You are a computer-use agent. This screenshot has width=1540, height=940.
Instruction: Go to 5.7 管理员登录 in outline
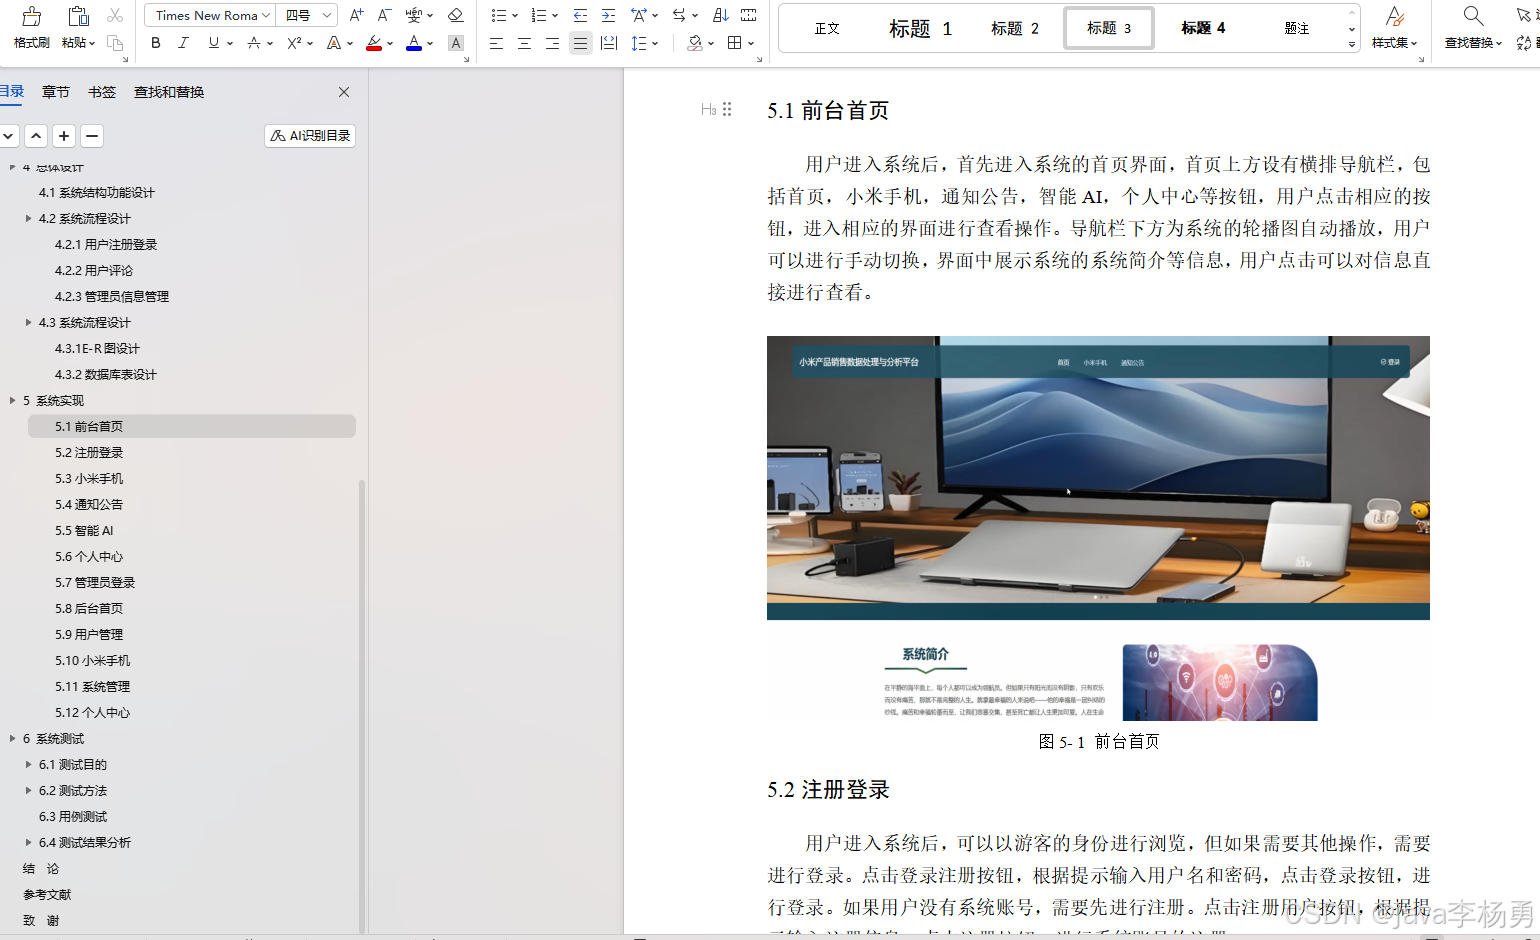point(95,582)
